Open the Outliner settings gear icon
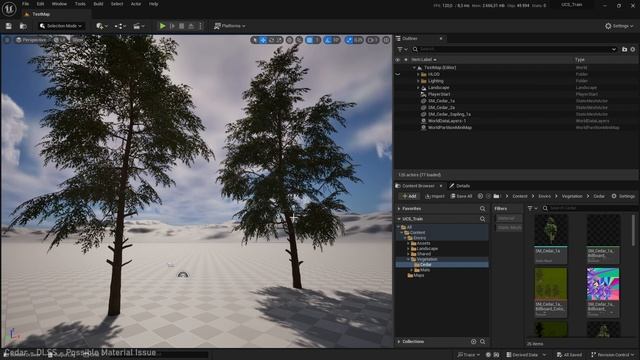640x360 pixels. (633, 49)
